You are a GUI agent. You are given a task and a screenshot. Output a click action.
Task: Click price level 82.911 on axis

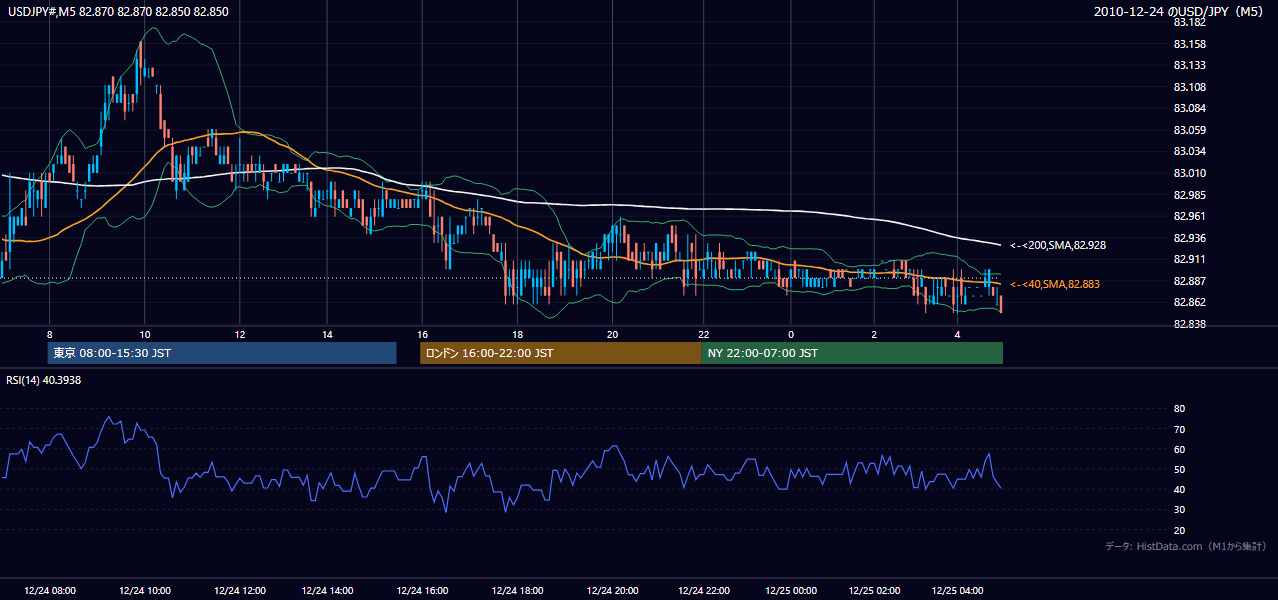(1190, 259)
